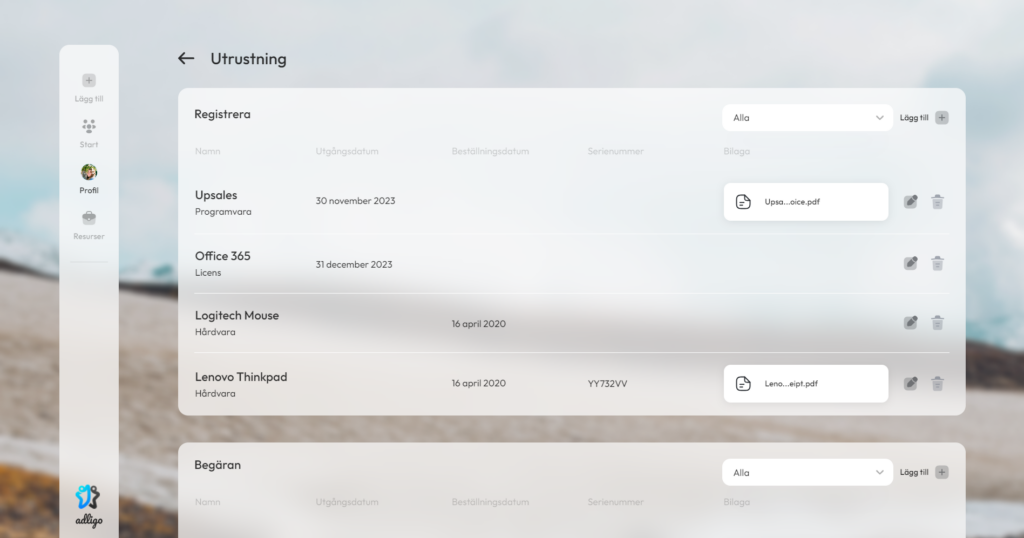Delete the Logitech Mouse entry

[937, 323]
